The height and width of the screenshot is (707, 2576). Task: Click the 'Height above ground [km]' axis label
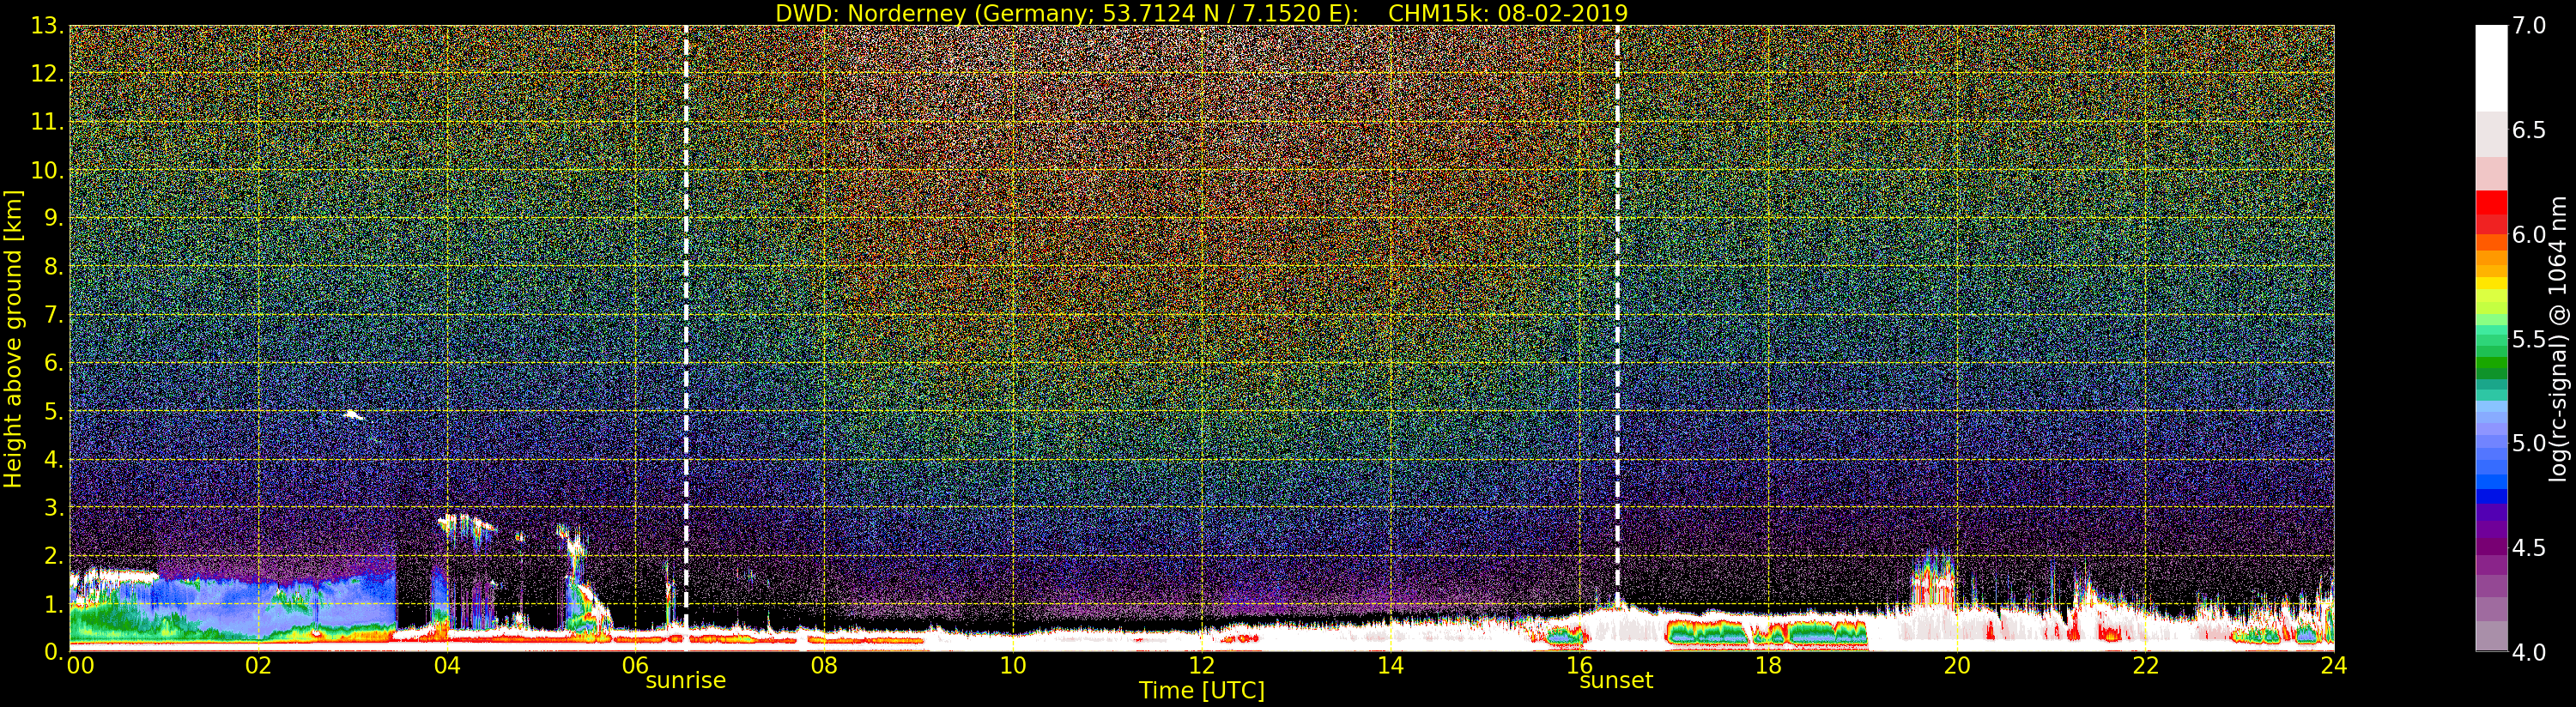[x=13, y=338]
